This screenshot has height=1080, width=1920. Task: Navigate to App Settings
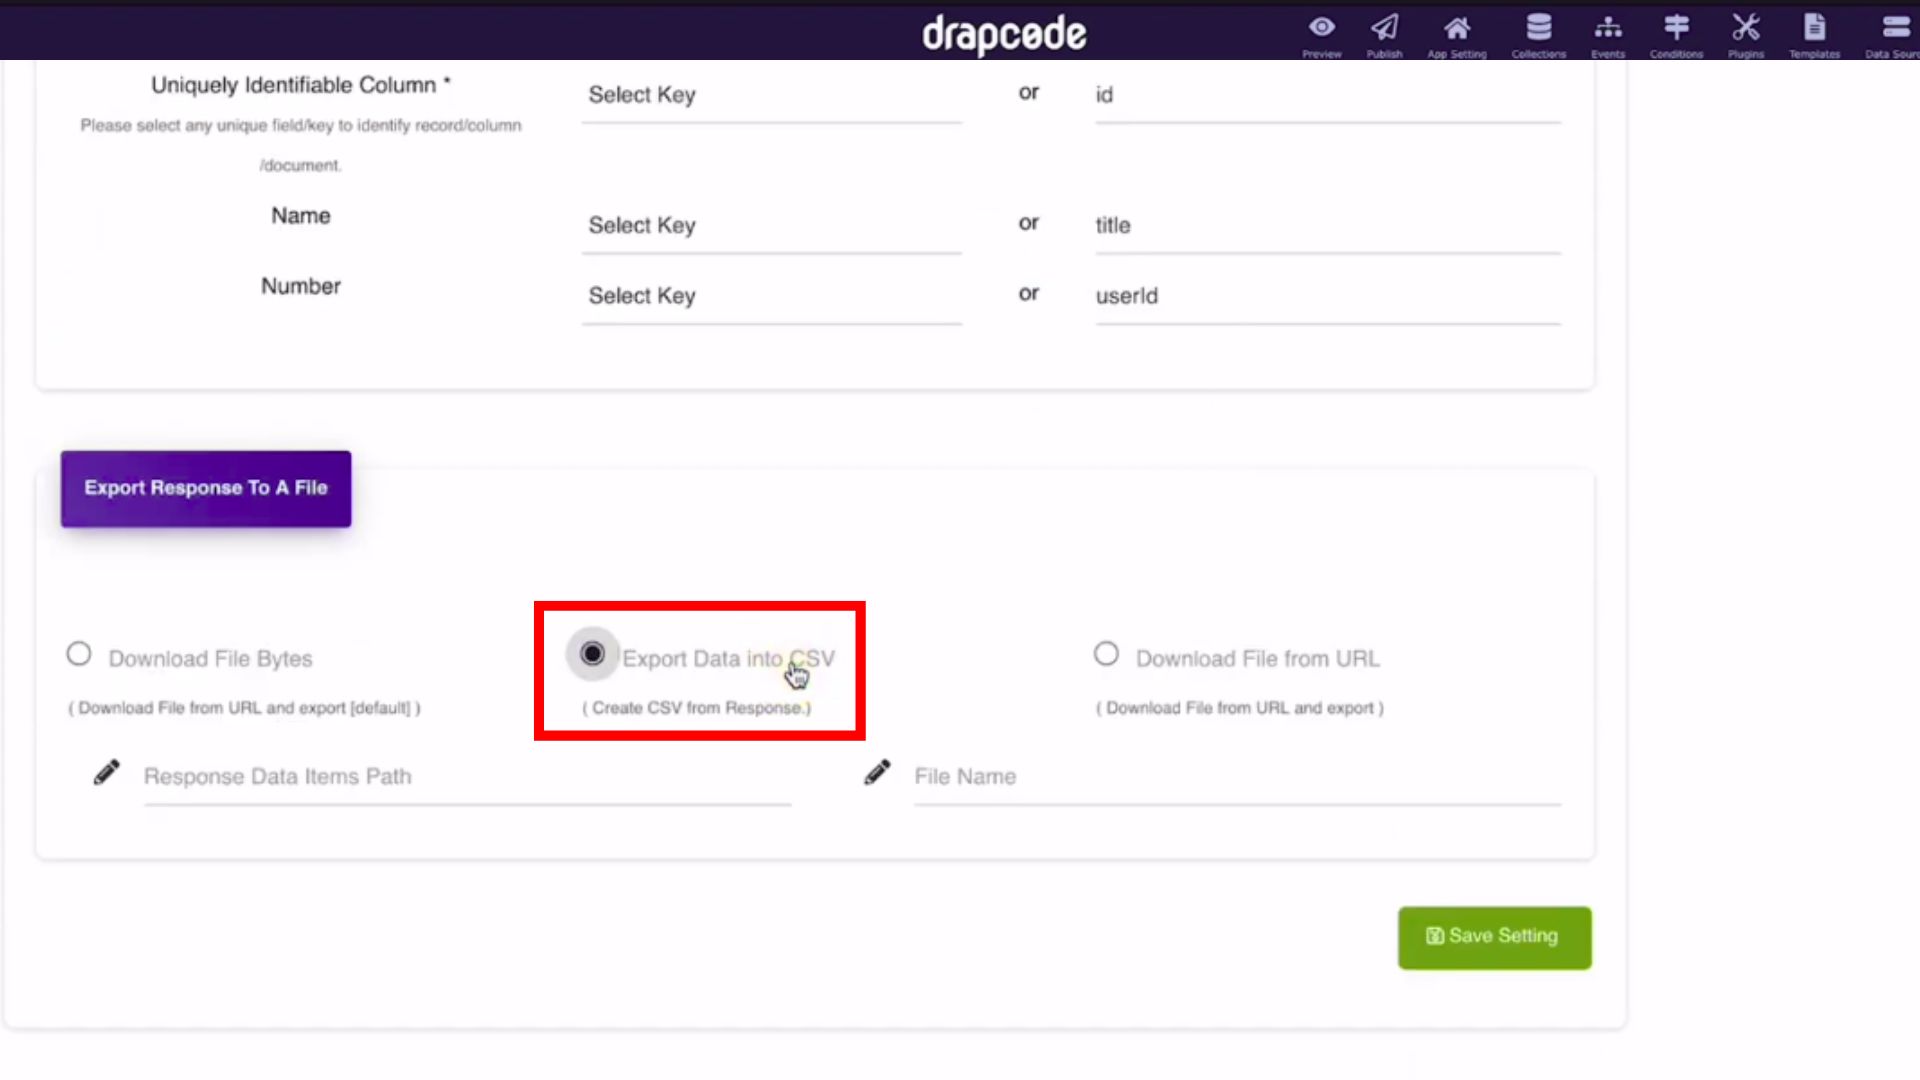click(1456, 33)
